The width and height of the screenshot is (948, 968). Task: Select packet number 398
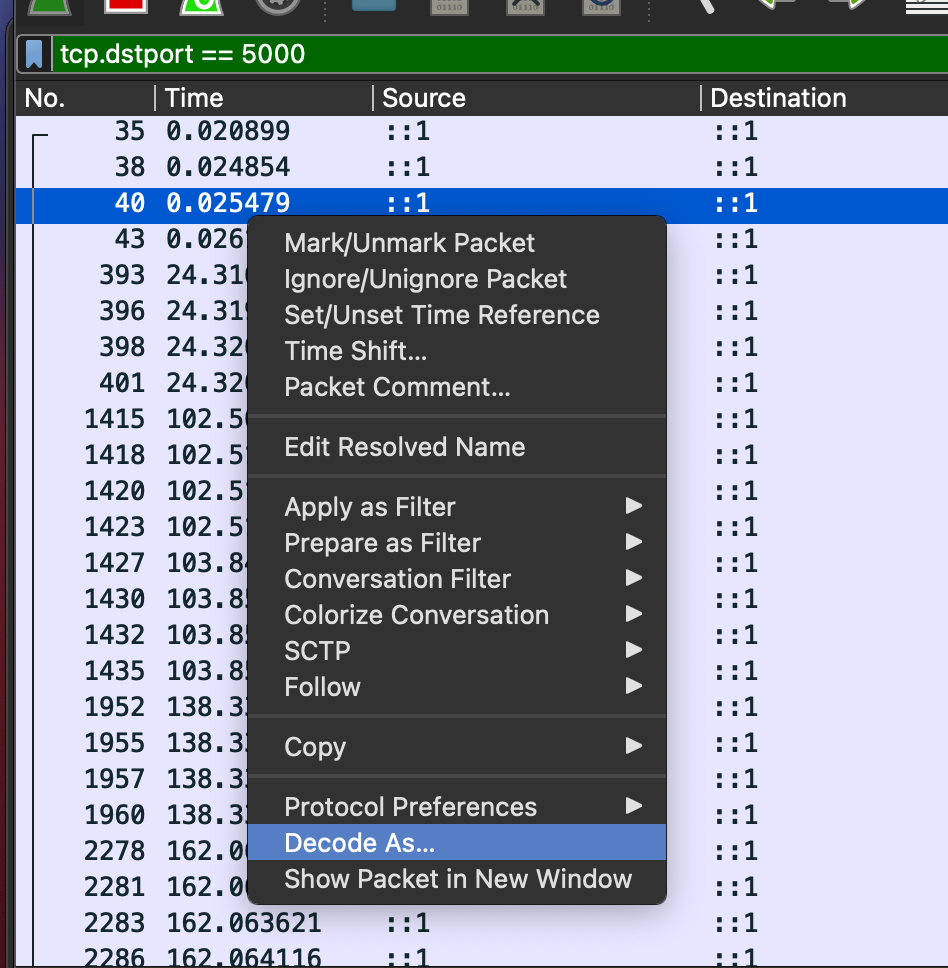(x=122, y=347)
